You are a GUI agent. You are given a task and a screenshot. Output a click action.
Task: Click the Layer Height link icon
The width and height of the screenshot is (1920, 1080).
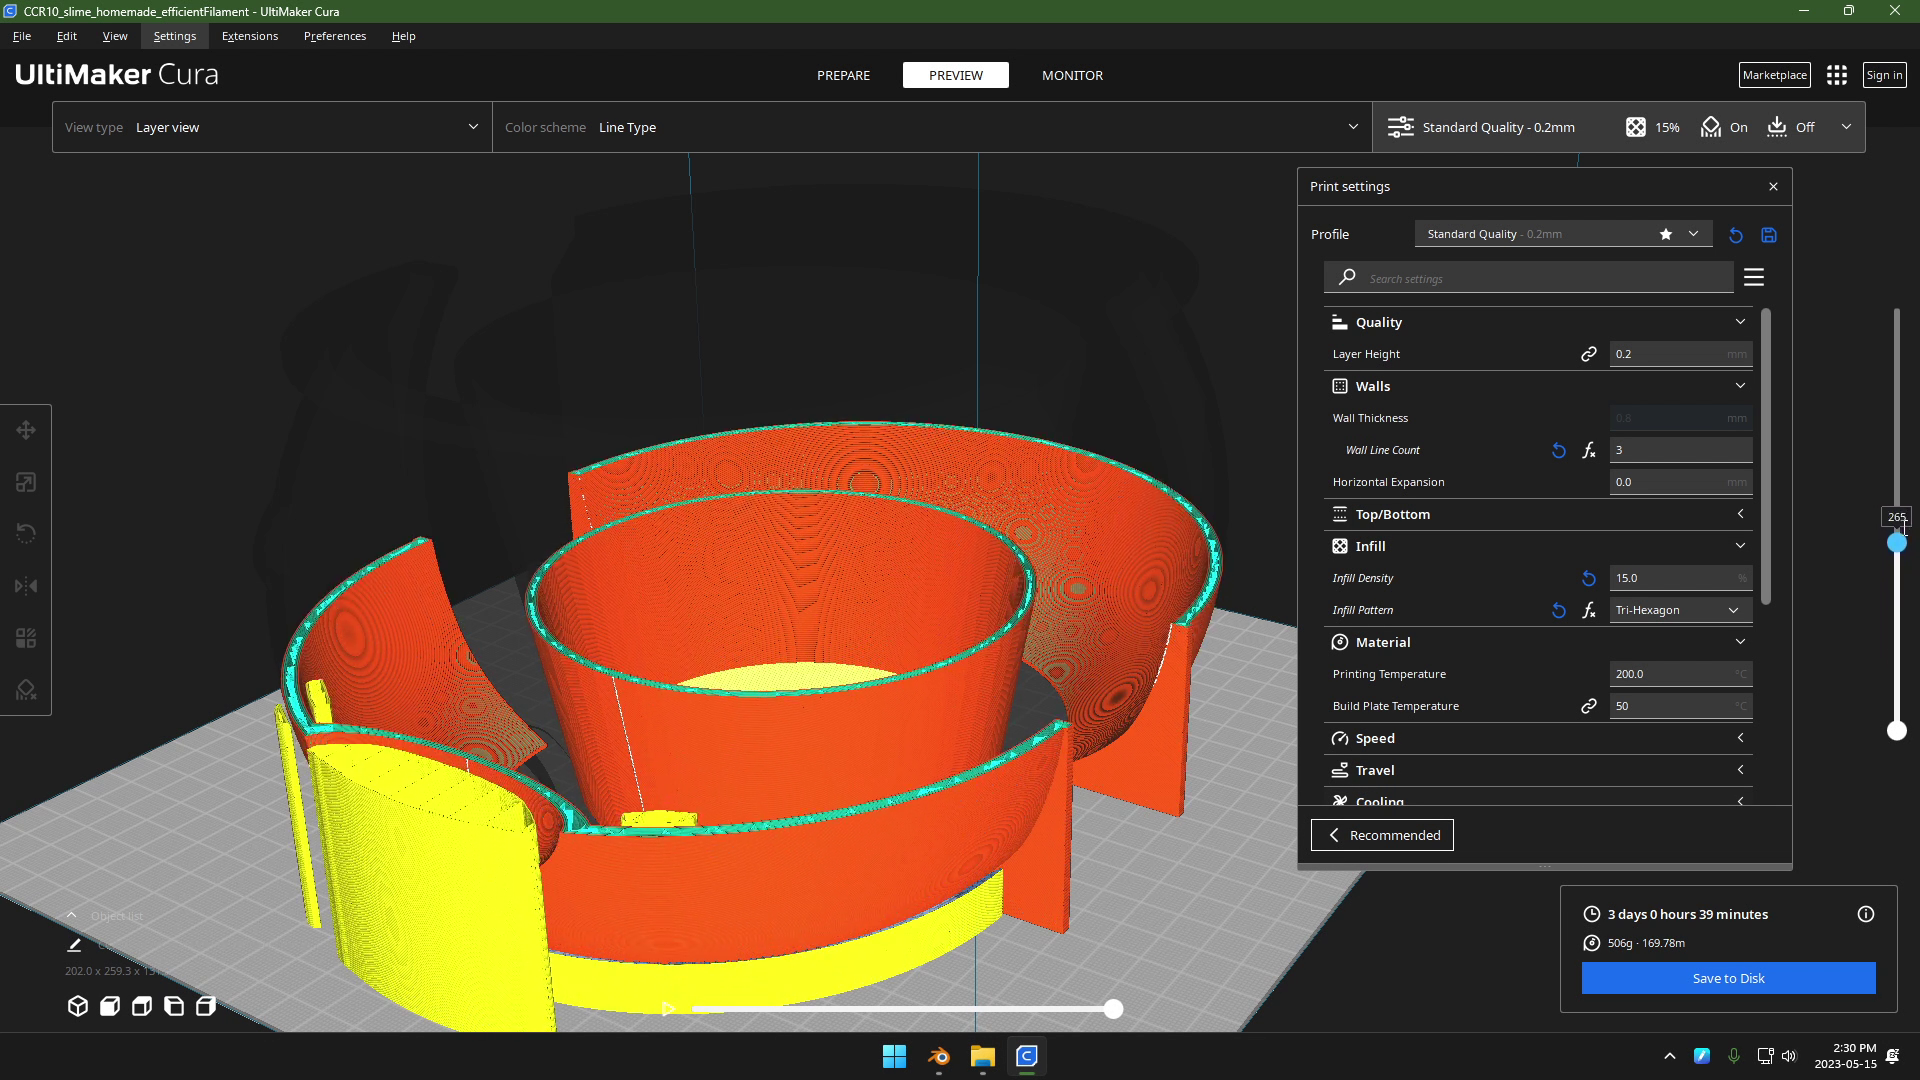(x=1589, y=354)
